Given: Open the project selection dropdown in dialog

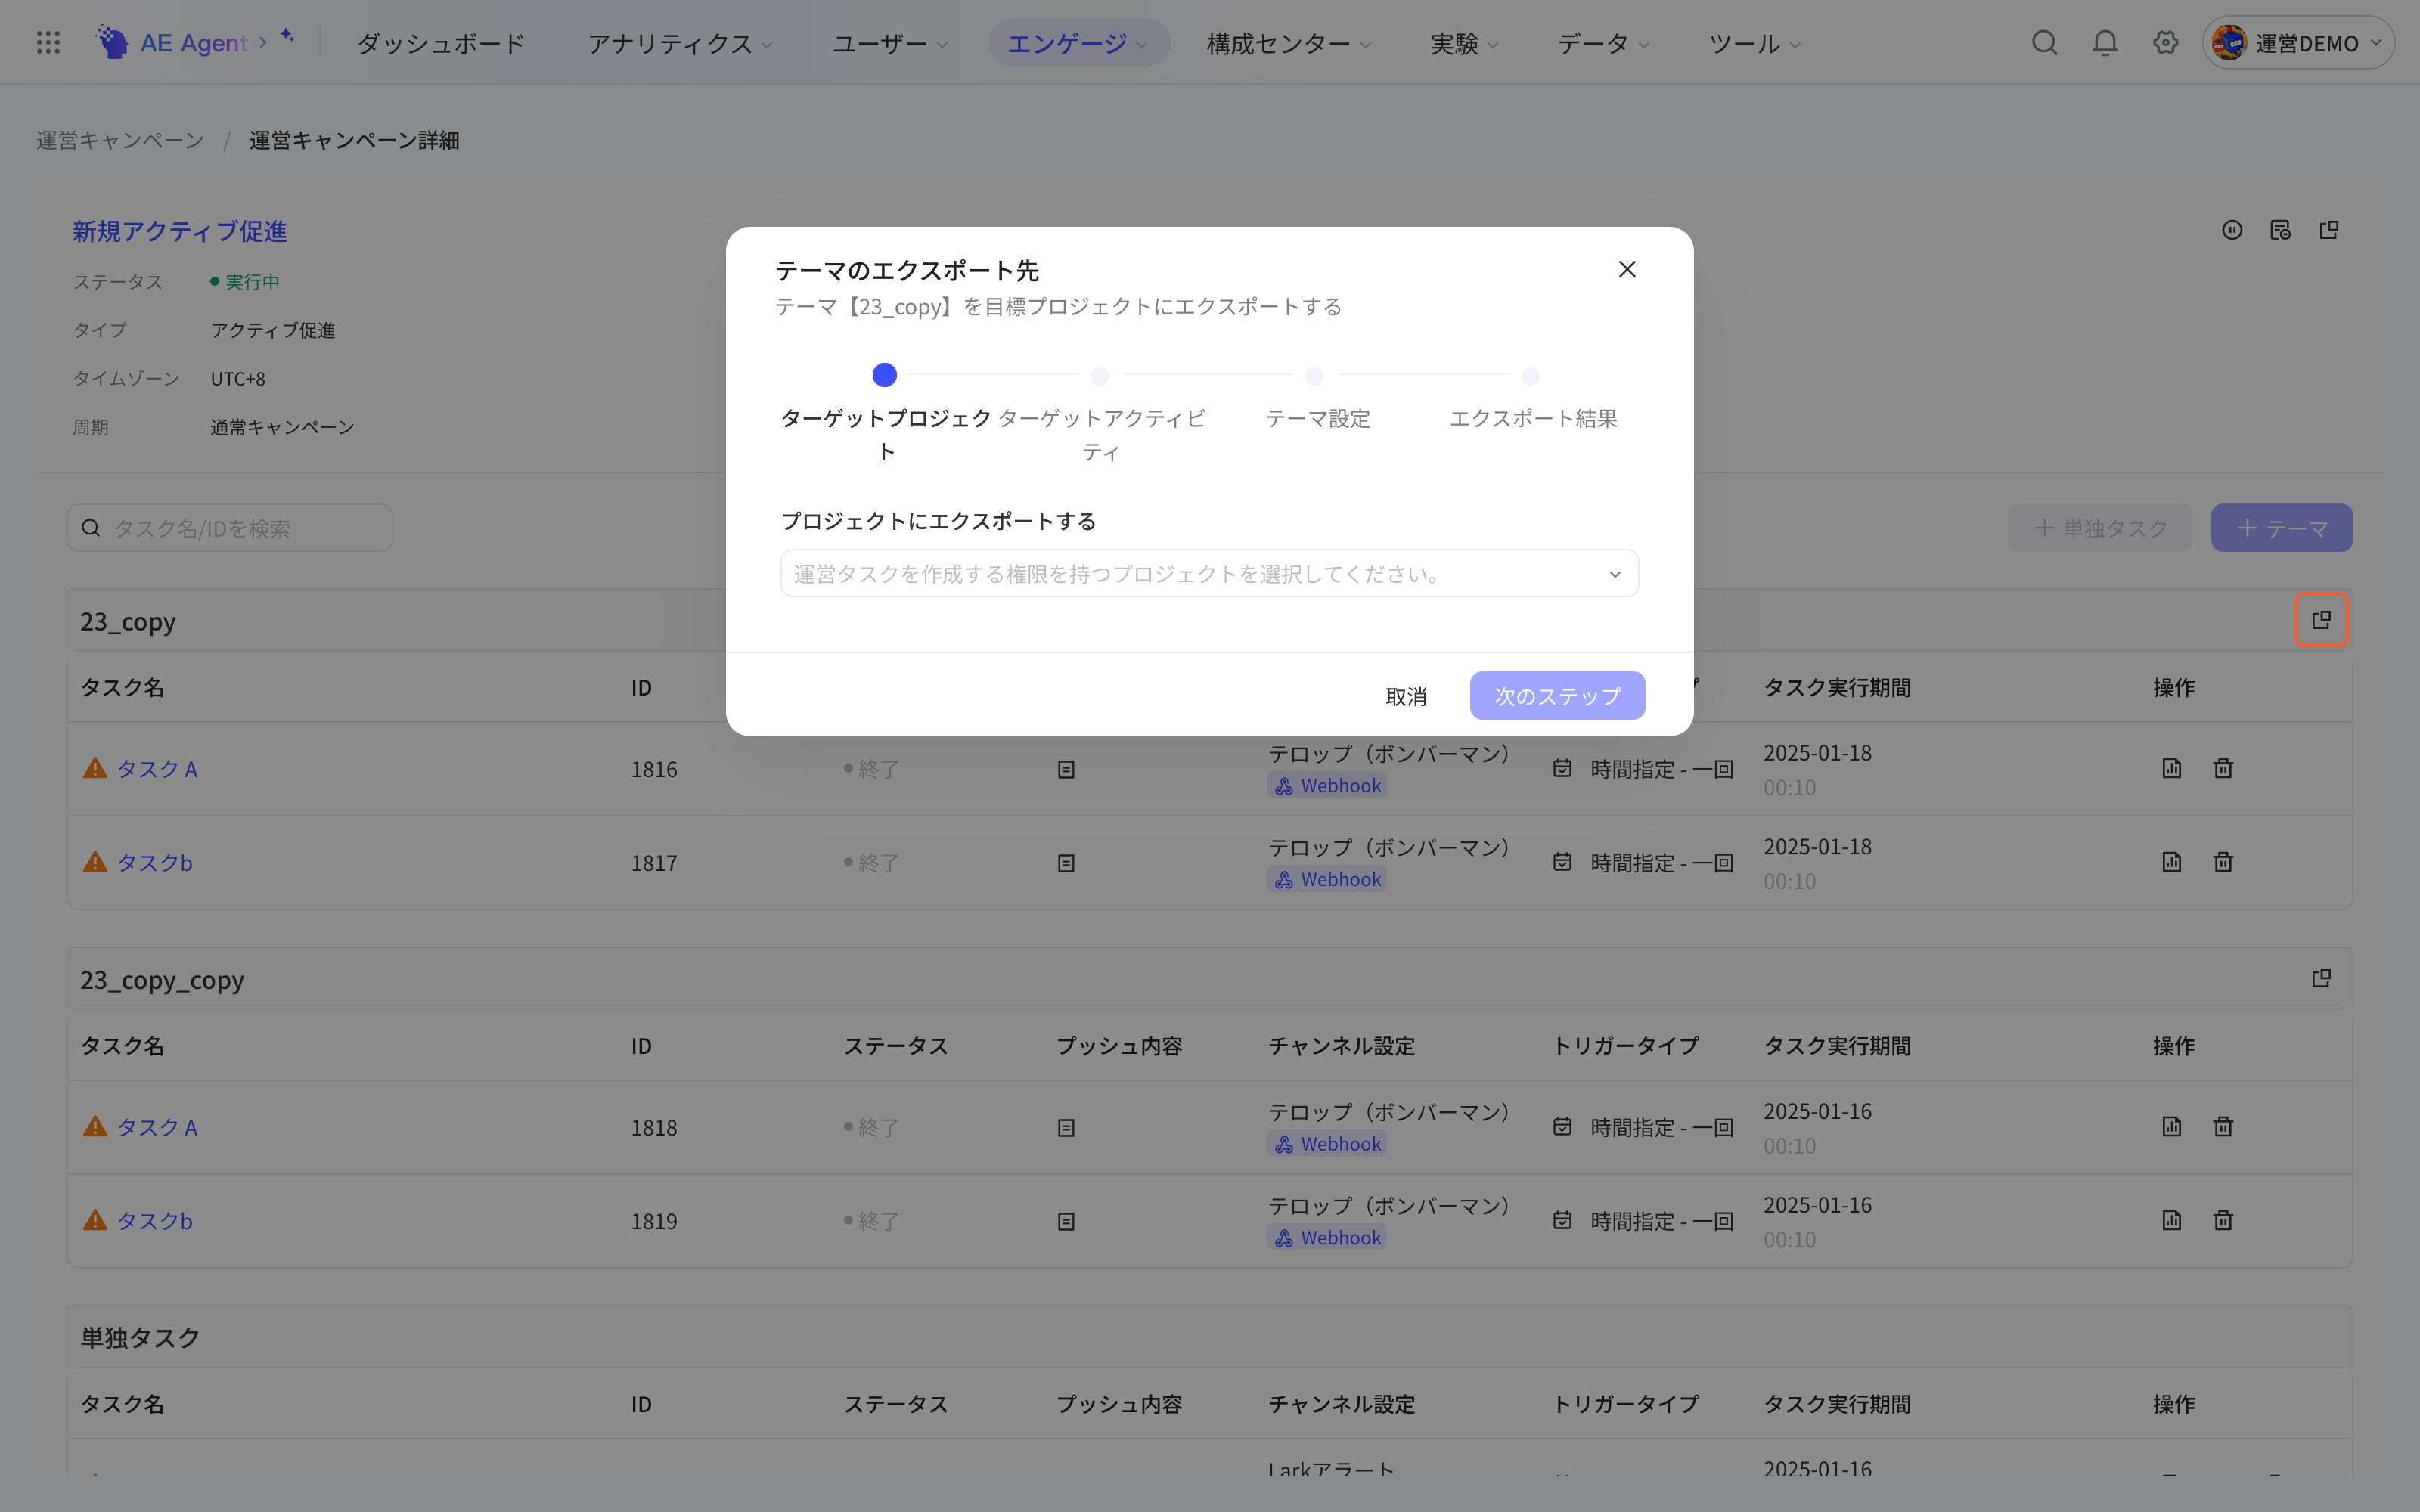Looking at the screenshot, I should [1209, 573].
